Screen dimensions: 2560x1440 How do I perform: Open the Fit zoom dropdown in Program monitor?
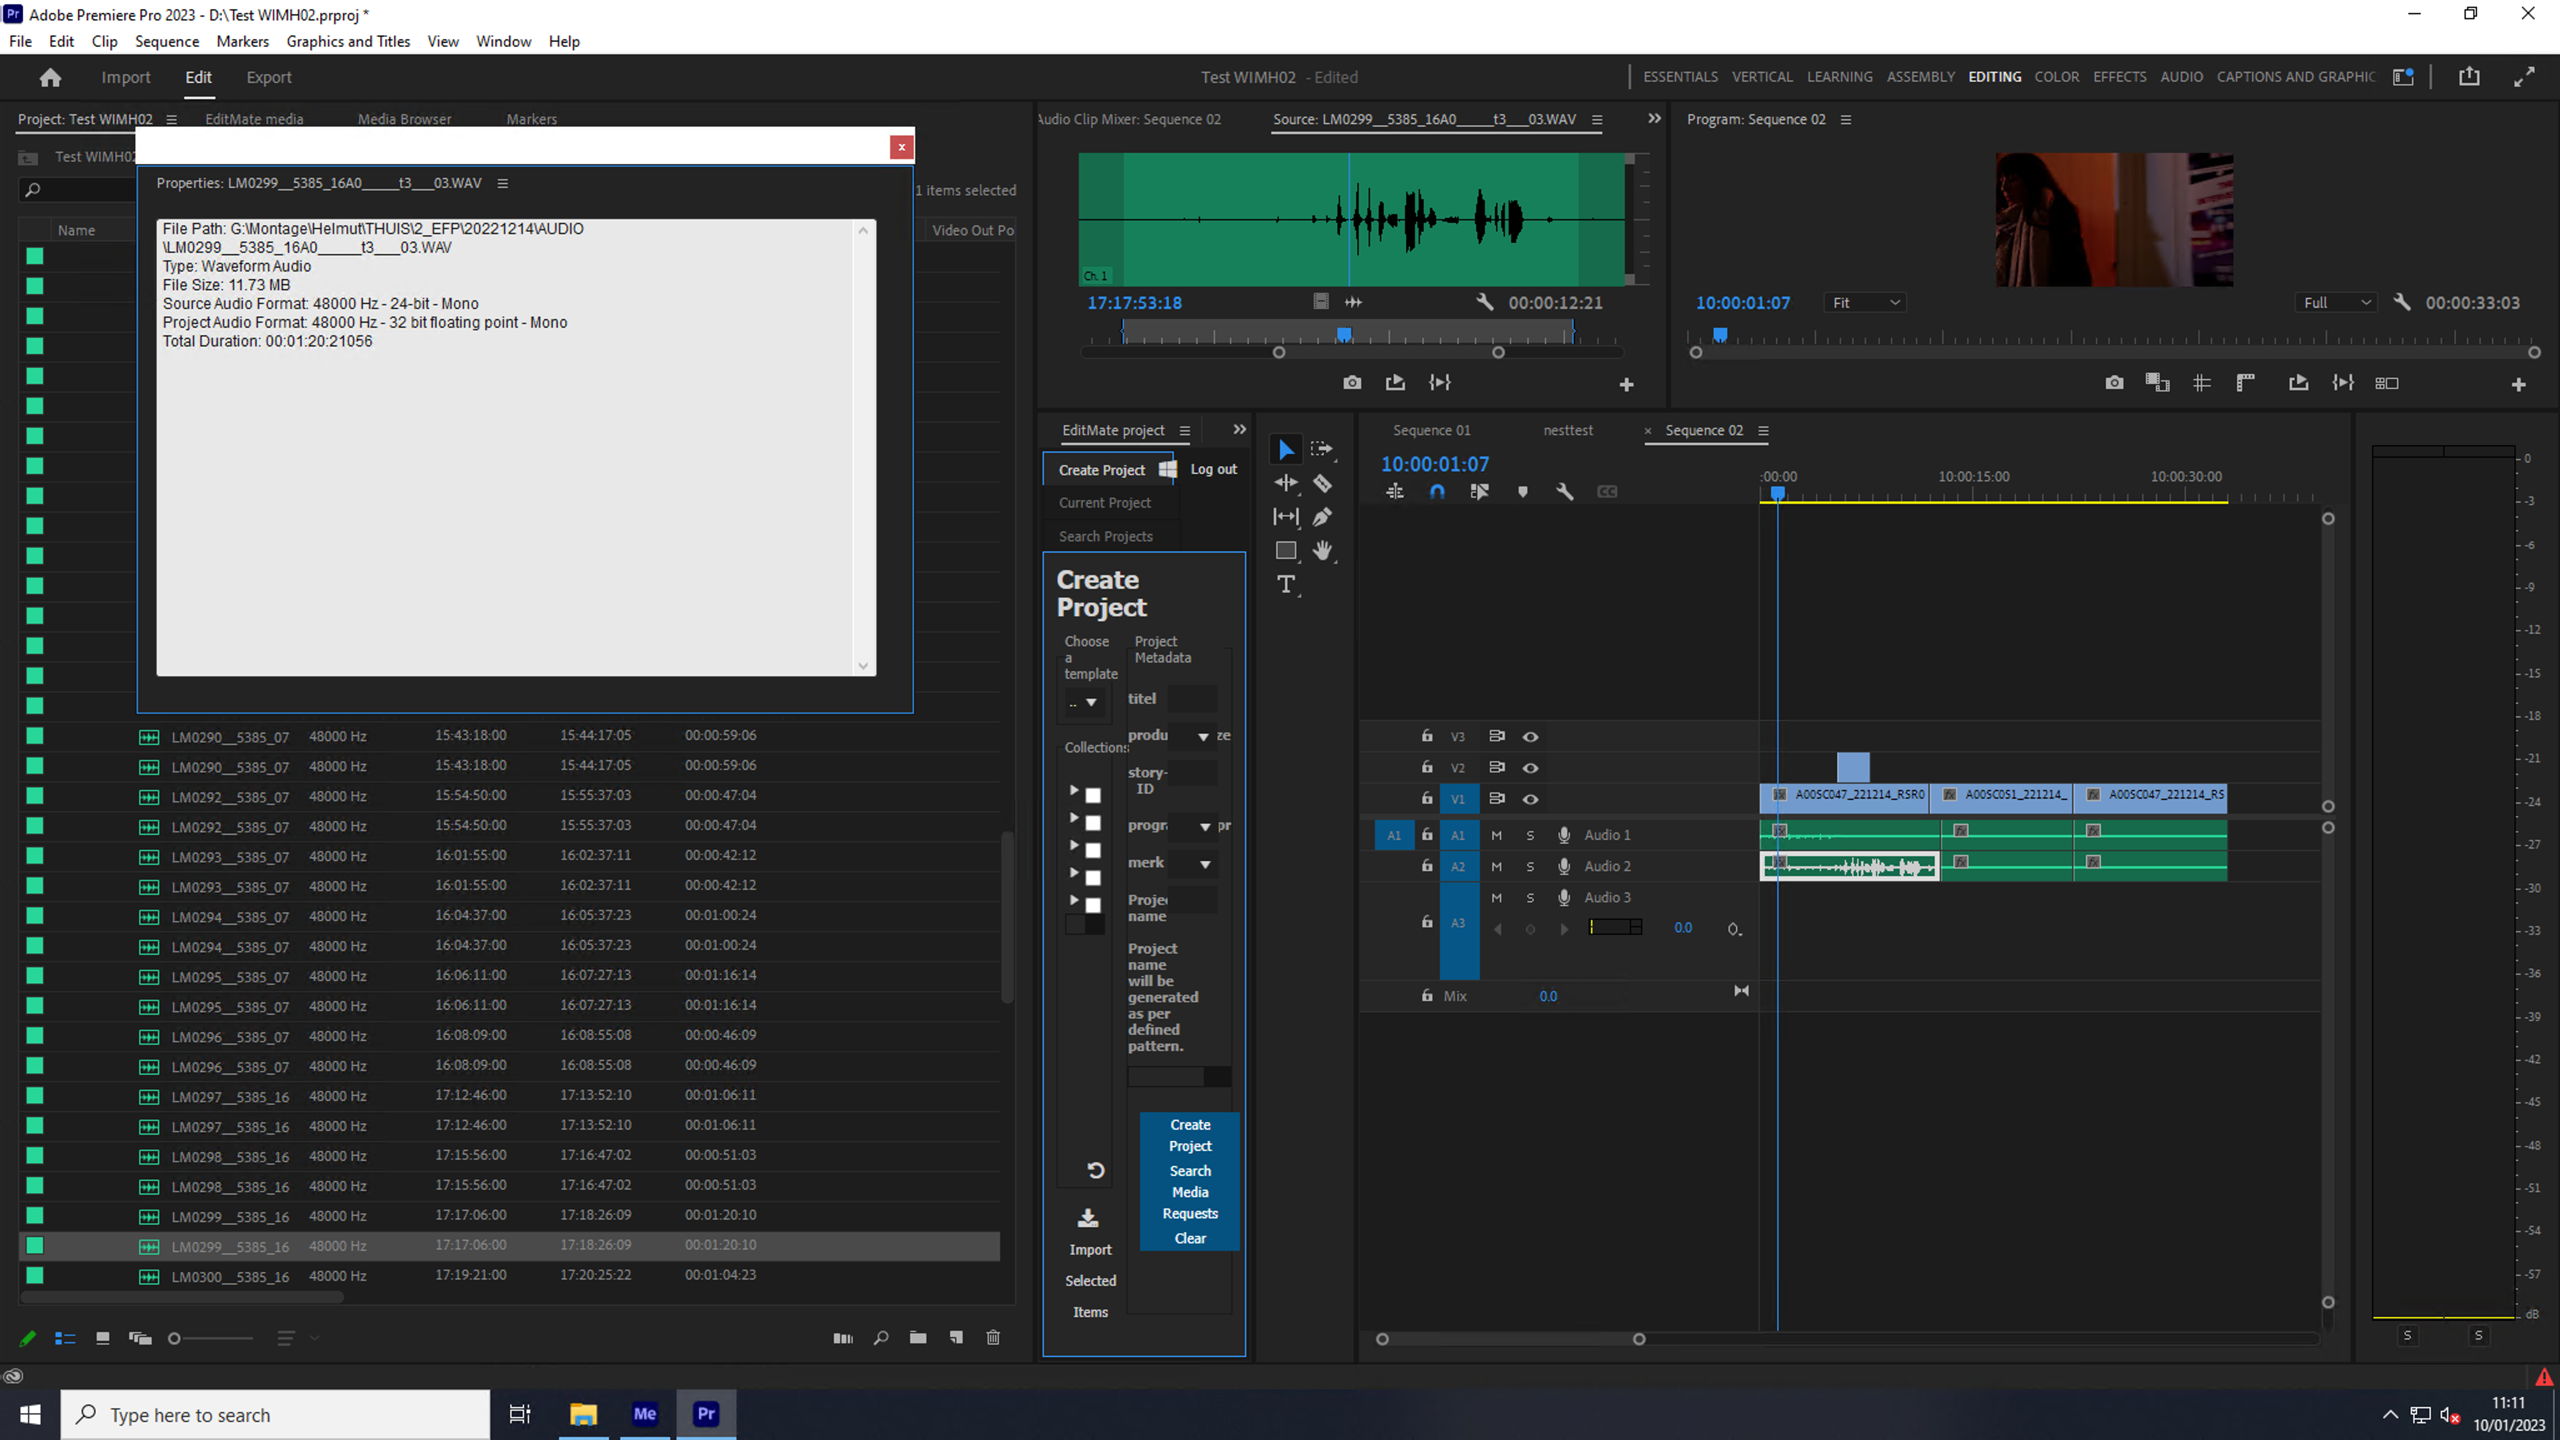(x=1864, y=302)
